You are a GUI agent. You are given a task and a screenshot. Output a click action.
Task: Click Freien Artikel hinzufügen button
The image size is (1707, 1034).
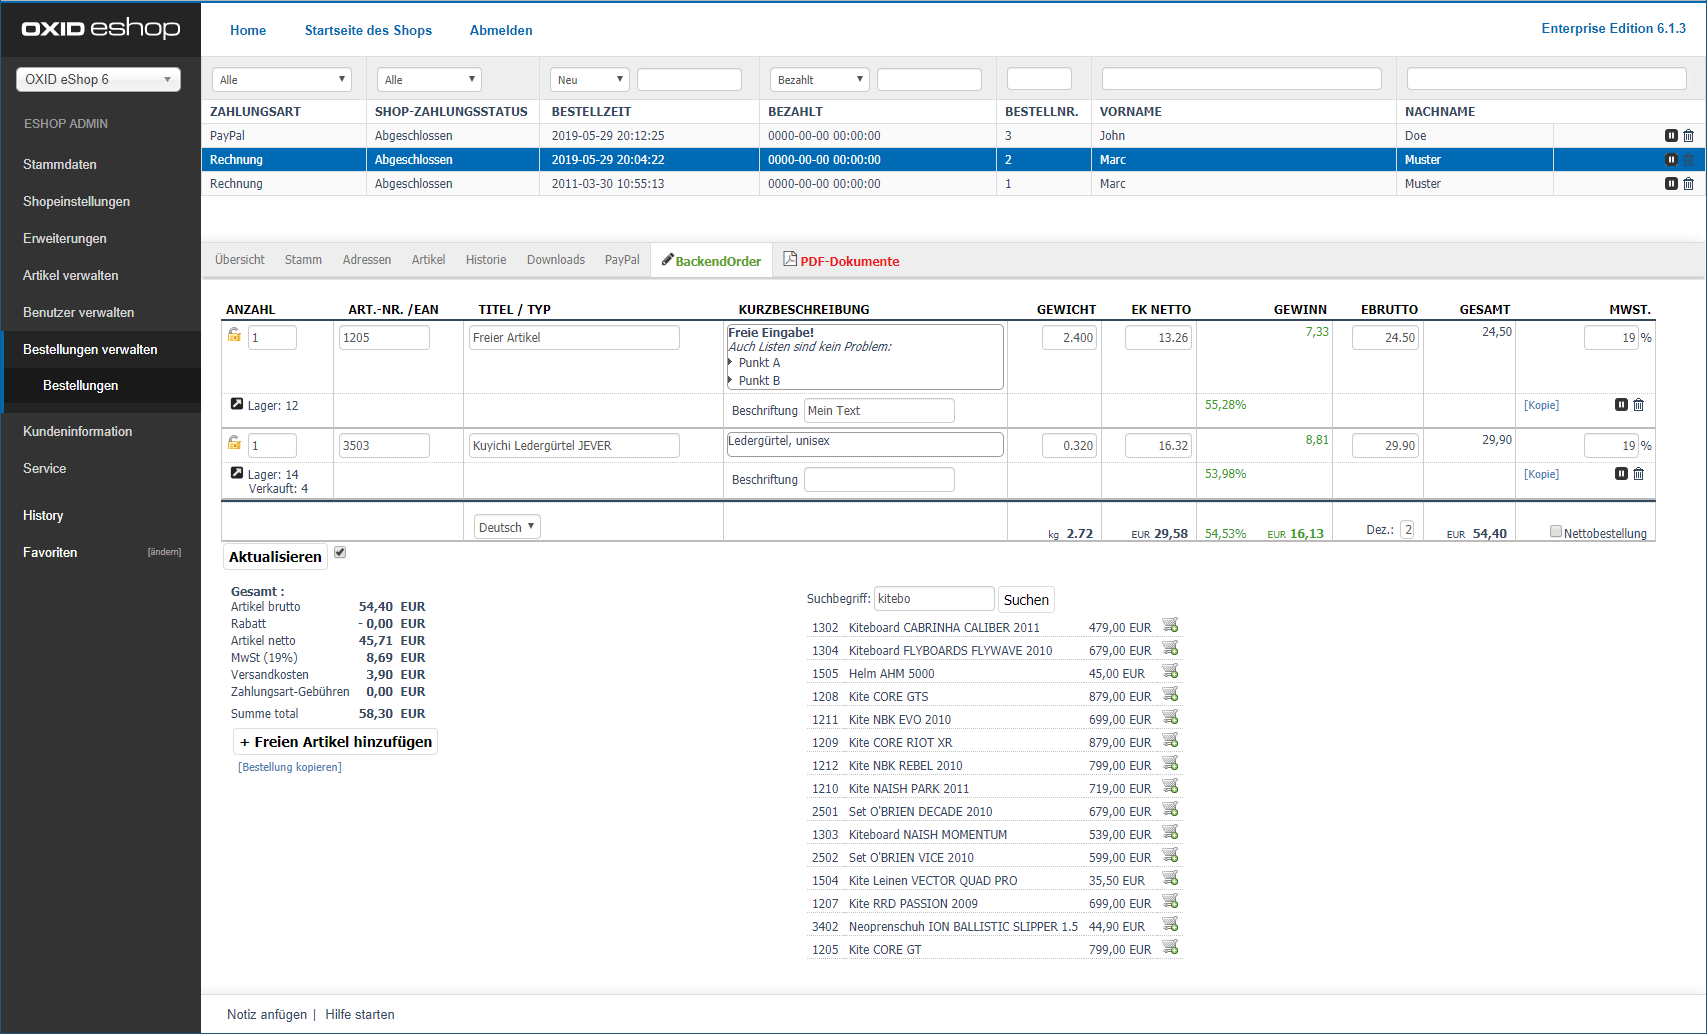pos(336,742)
